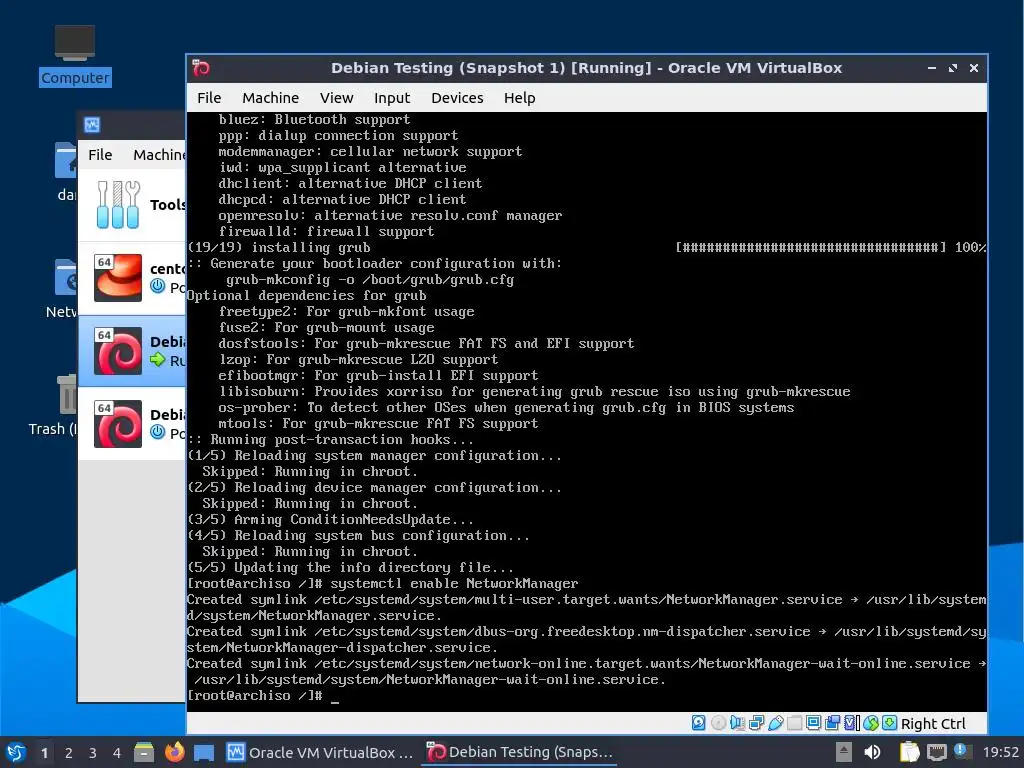Viewport: 1024px width, 768px height.
Task: Click '(19/19) installing grub' line
Action: tap(279, 248)
